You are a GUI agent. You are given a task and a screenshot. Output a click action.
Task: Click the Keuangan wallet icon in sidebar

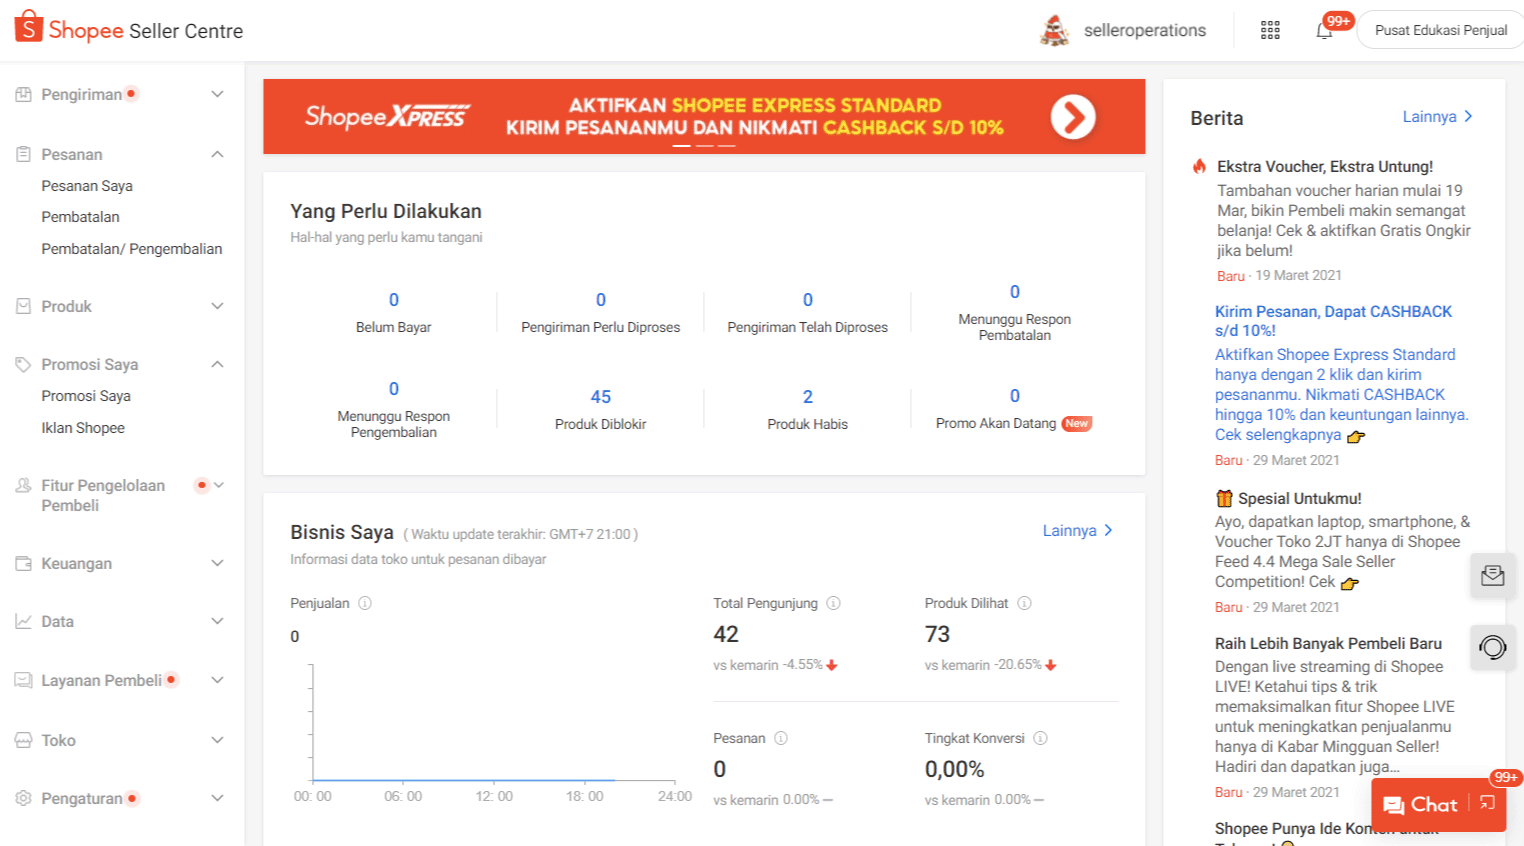coord(23,563)
